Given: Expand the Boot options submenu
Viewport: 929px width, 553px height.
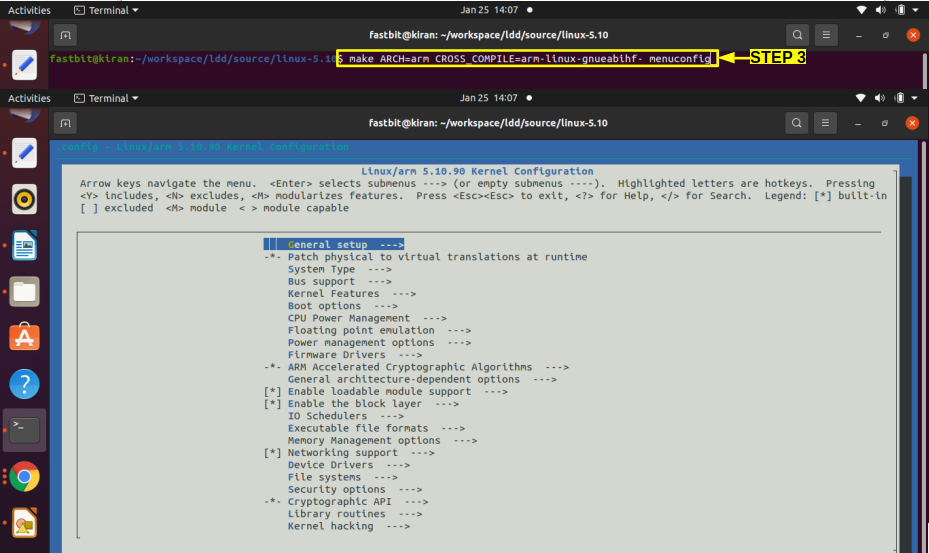Looking at the screenshot, I should 342,306.
